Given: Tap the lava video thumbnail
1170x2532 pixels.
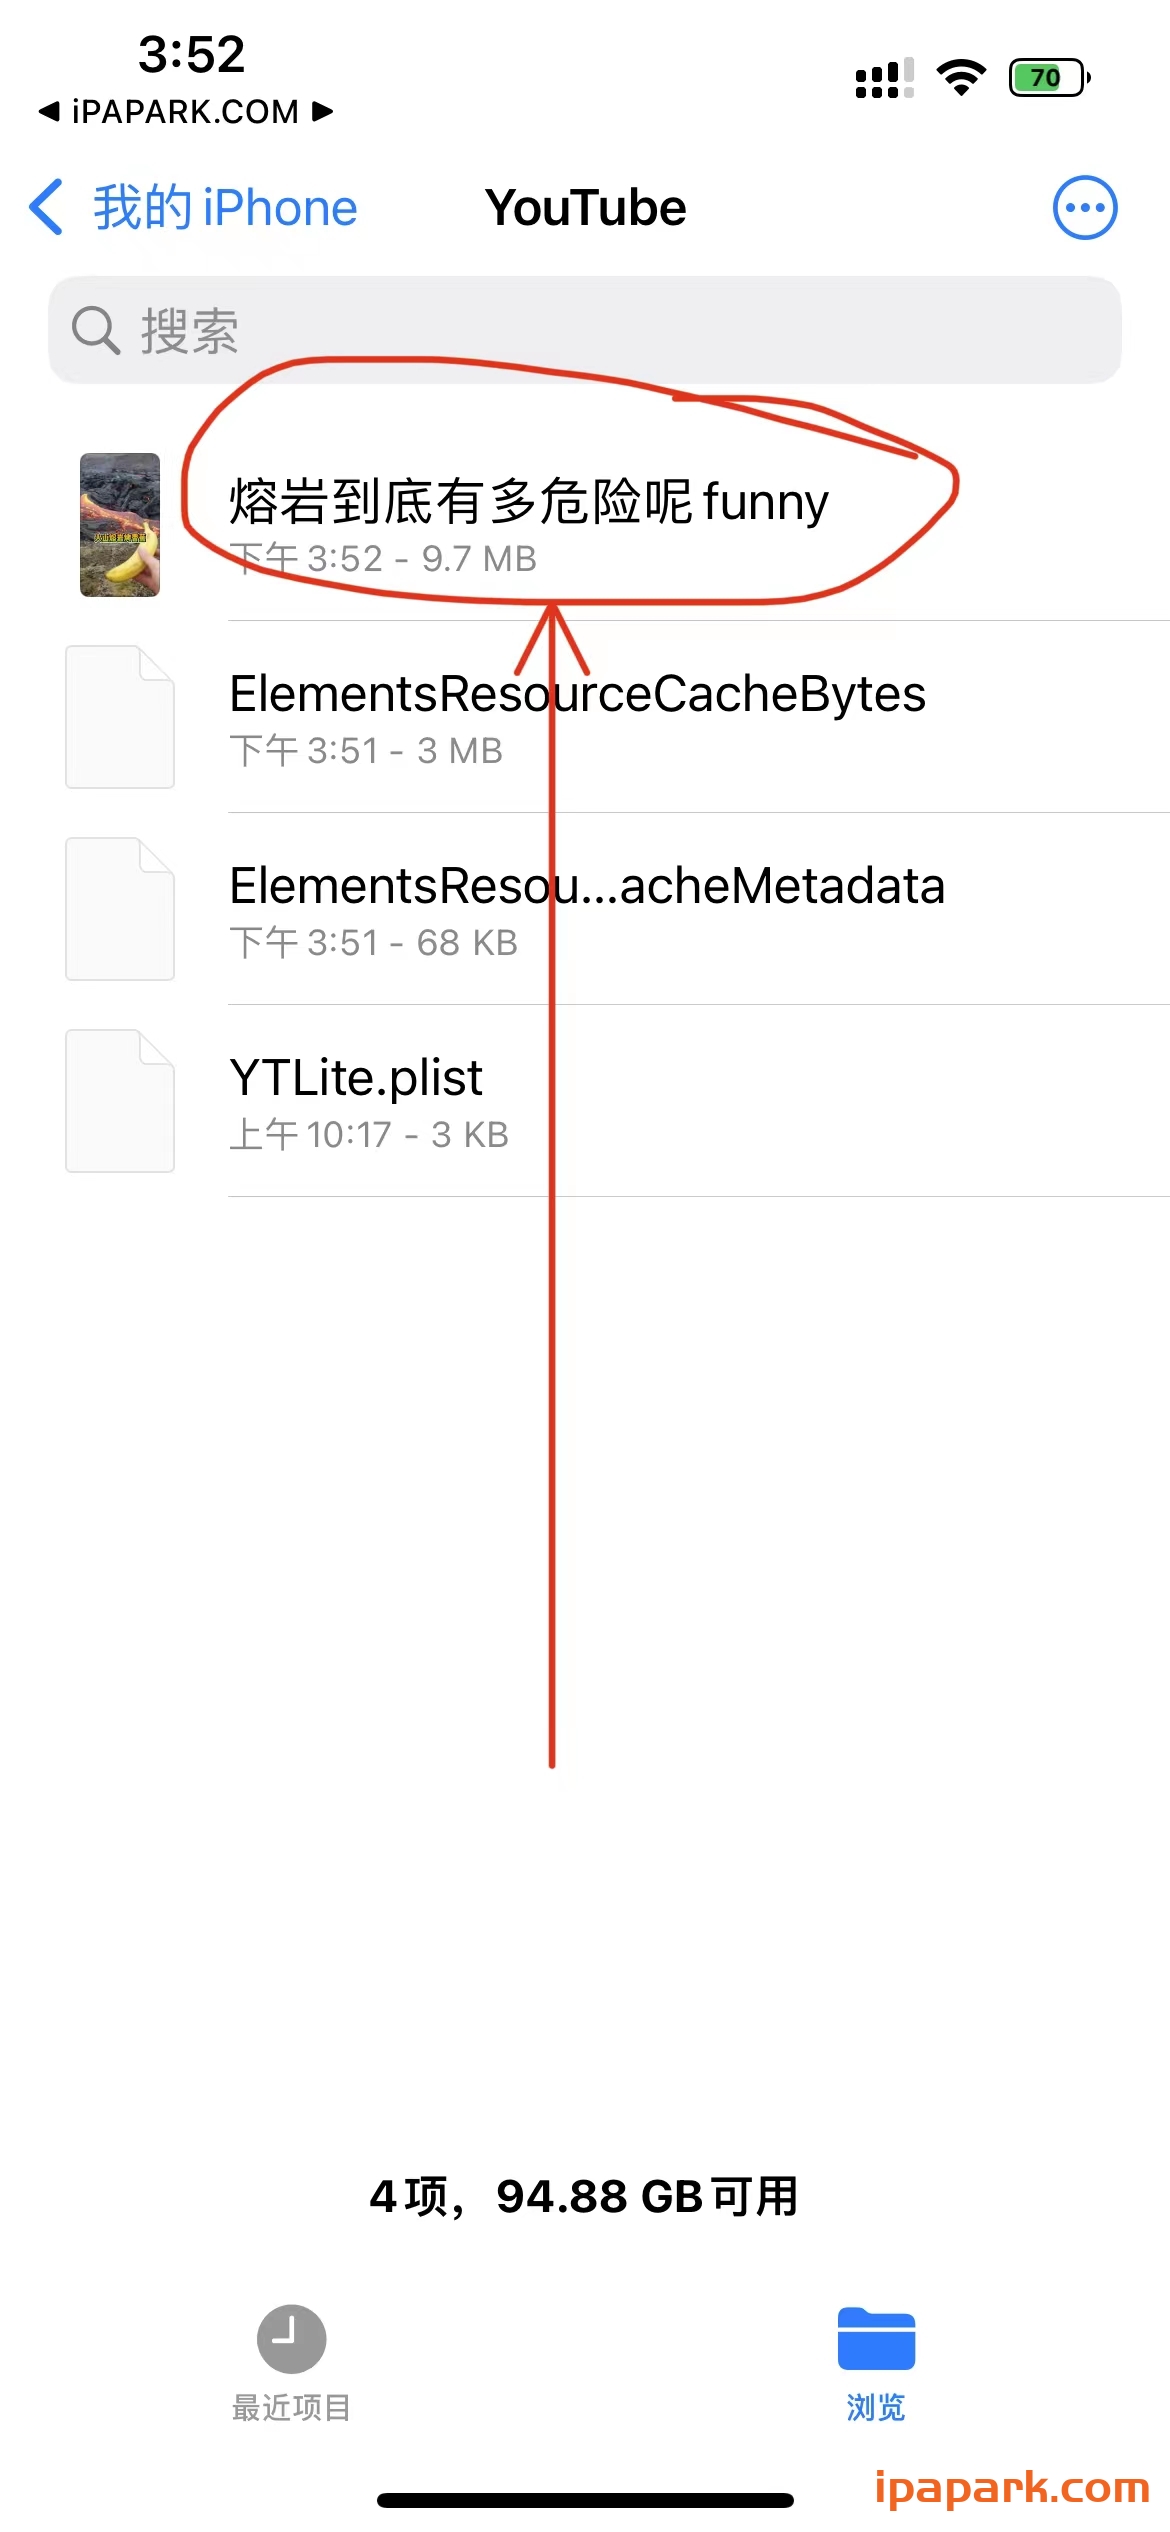Looking at the screenshot, I should 120,525.
